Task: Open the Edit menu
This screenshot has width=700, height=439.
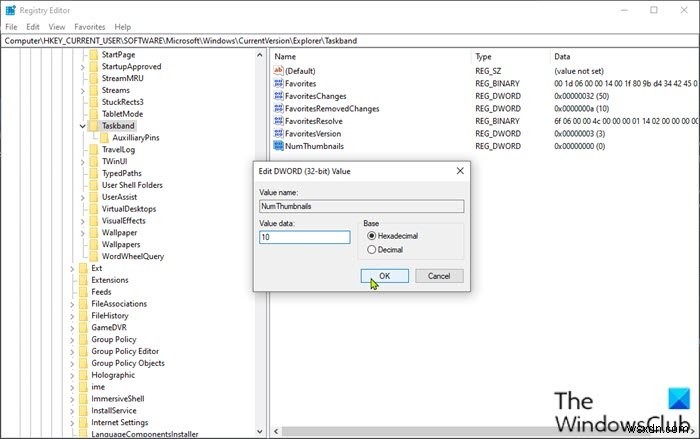Action: 33,27
